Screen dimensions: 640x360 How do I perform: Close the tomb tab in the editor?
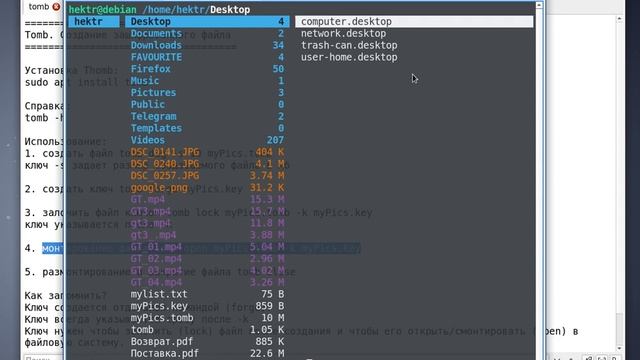(56, 7)
